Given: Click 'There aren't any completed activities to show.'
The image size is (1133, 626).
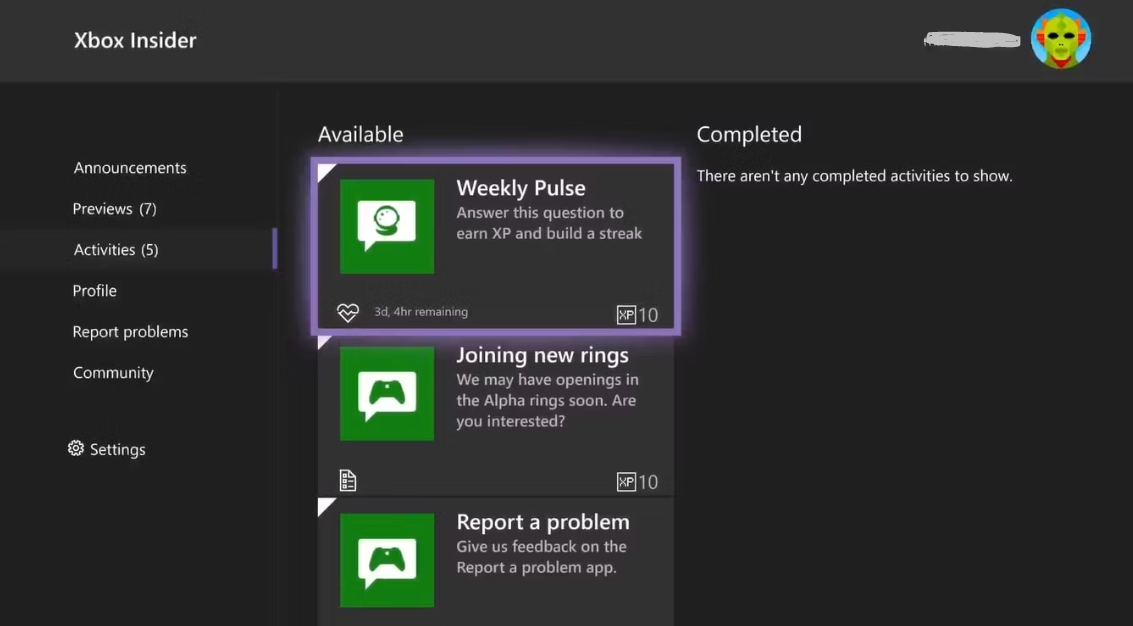Looking at the screenshot, I should tap(855, 176).
